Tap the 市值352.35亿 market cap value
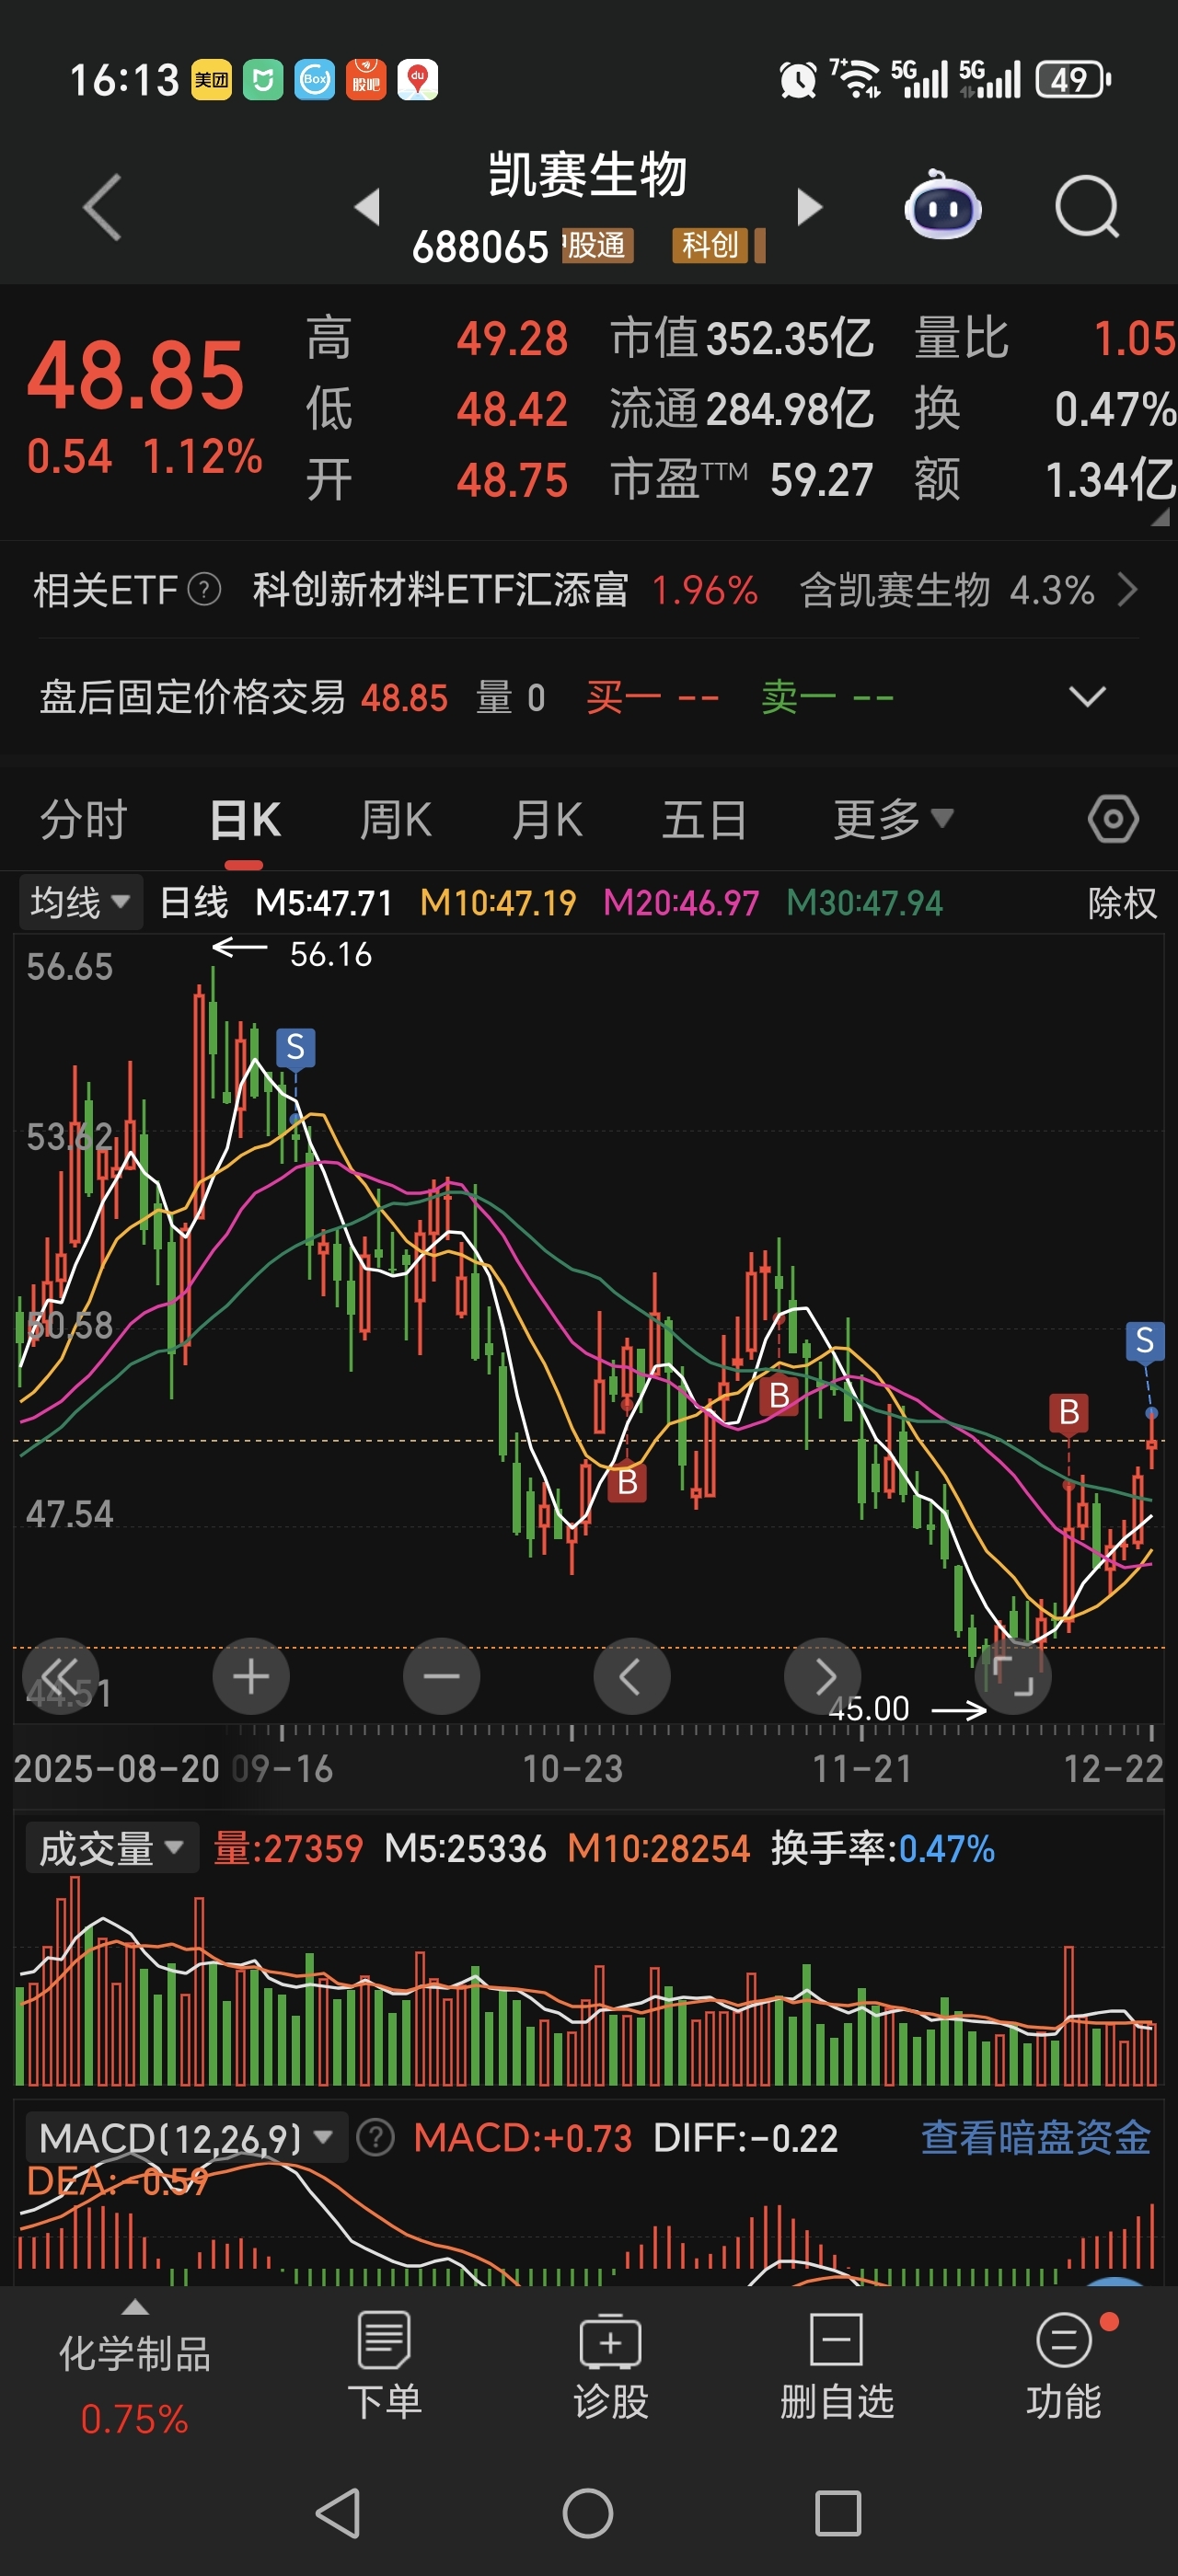This screenshot has width=1178, height=2576. (x=742, y=338)
